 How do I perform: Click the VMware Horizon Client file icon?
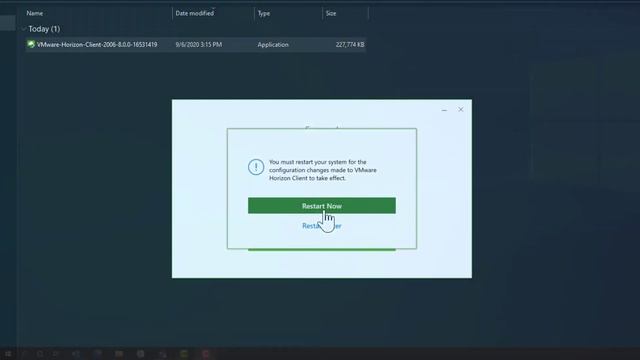click(31, 44)
